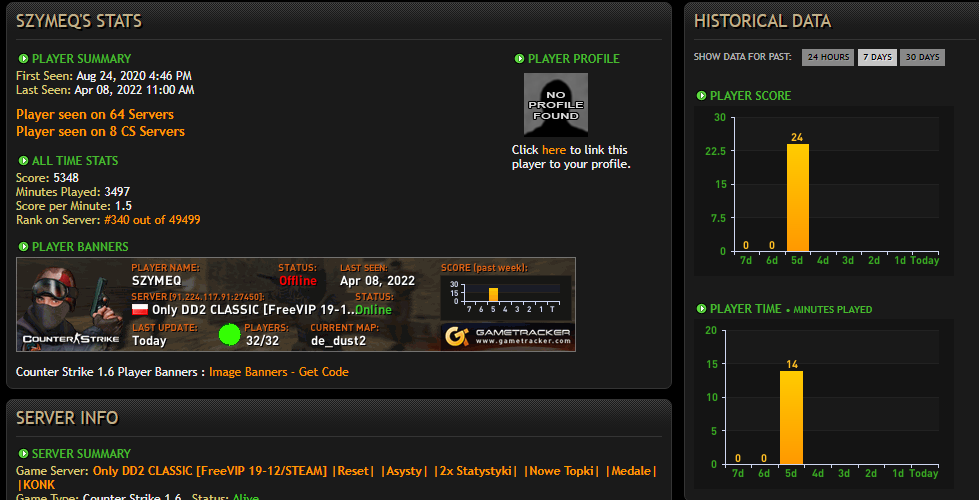Click the GameTracker logo in the banner
Screen dimensions: 979x500
[508, 337]
